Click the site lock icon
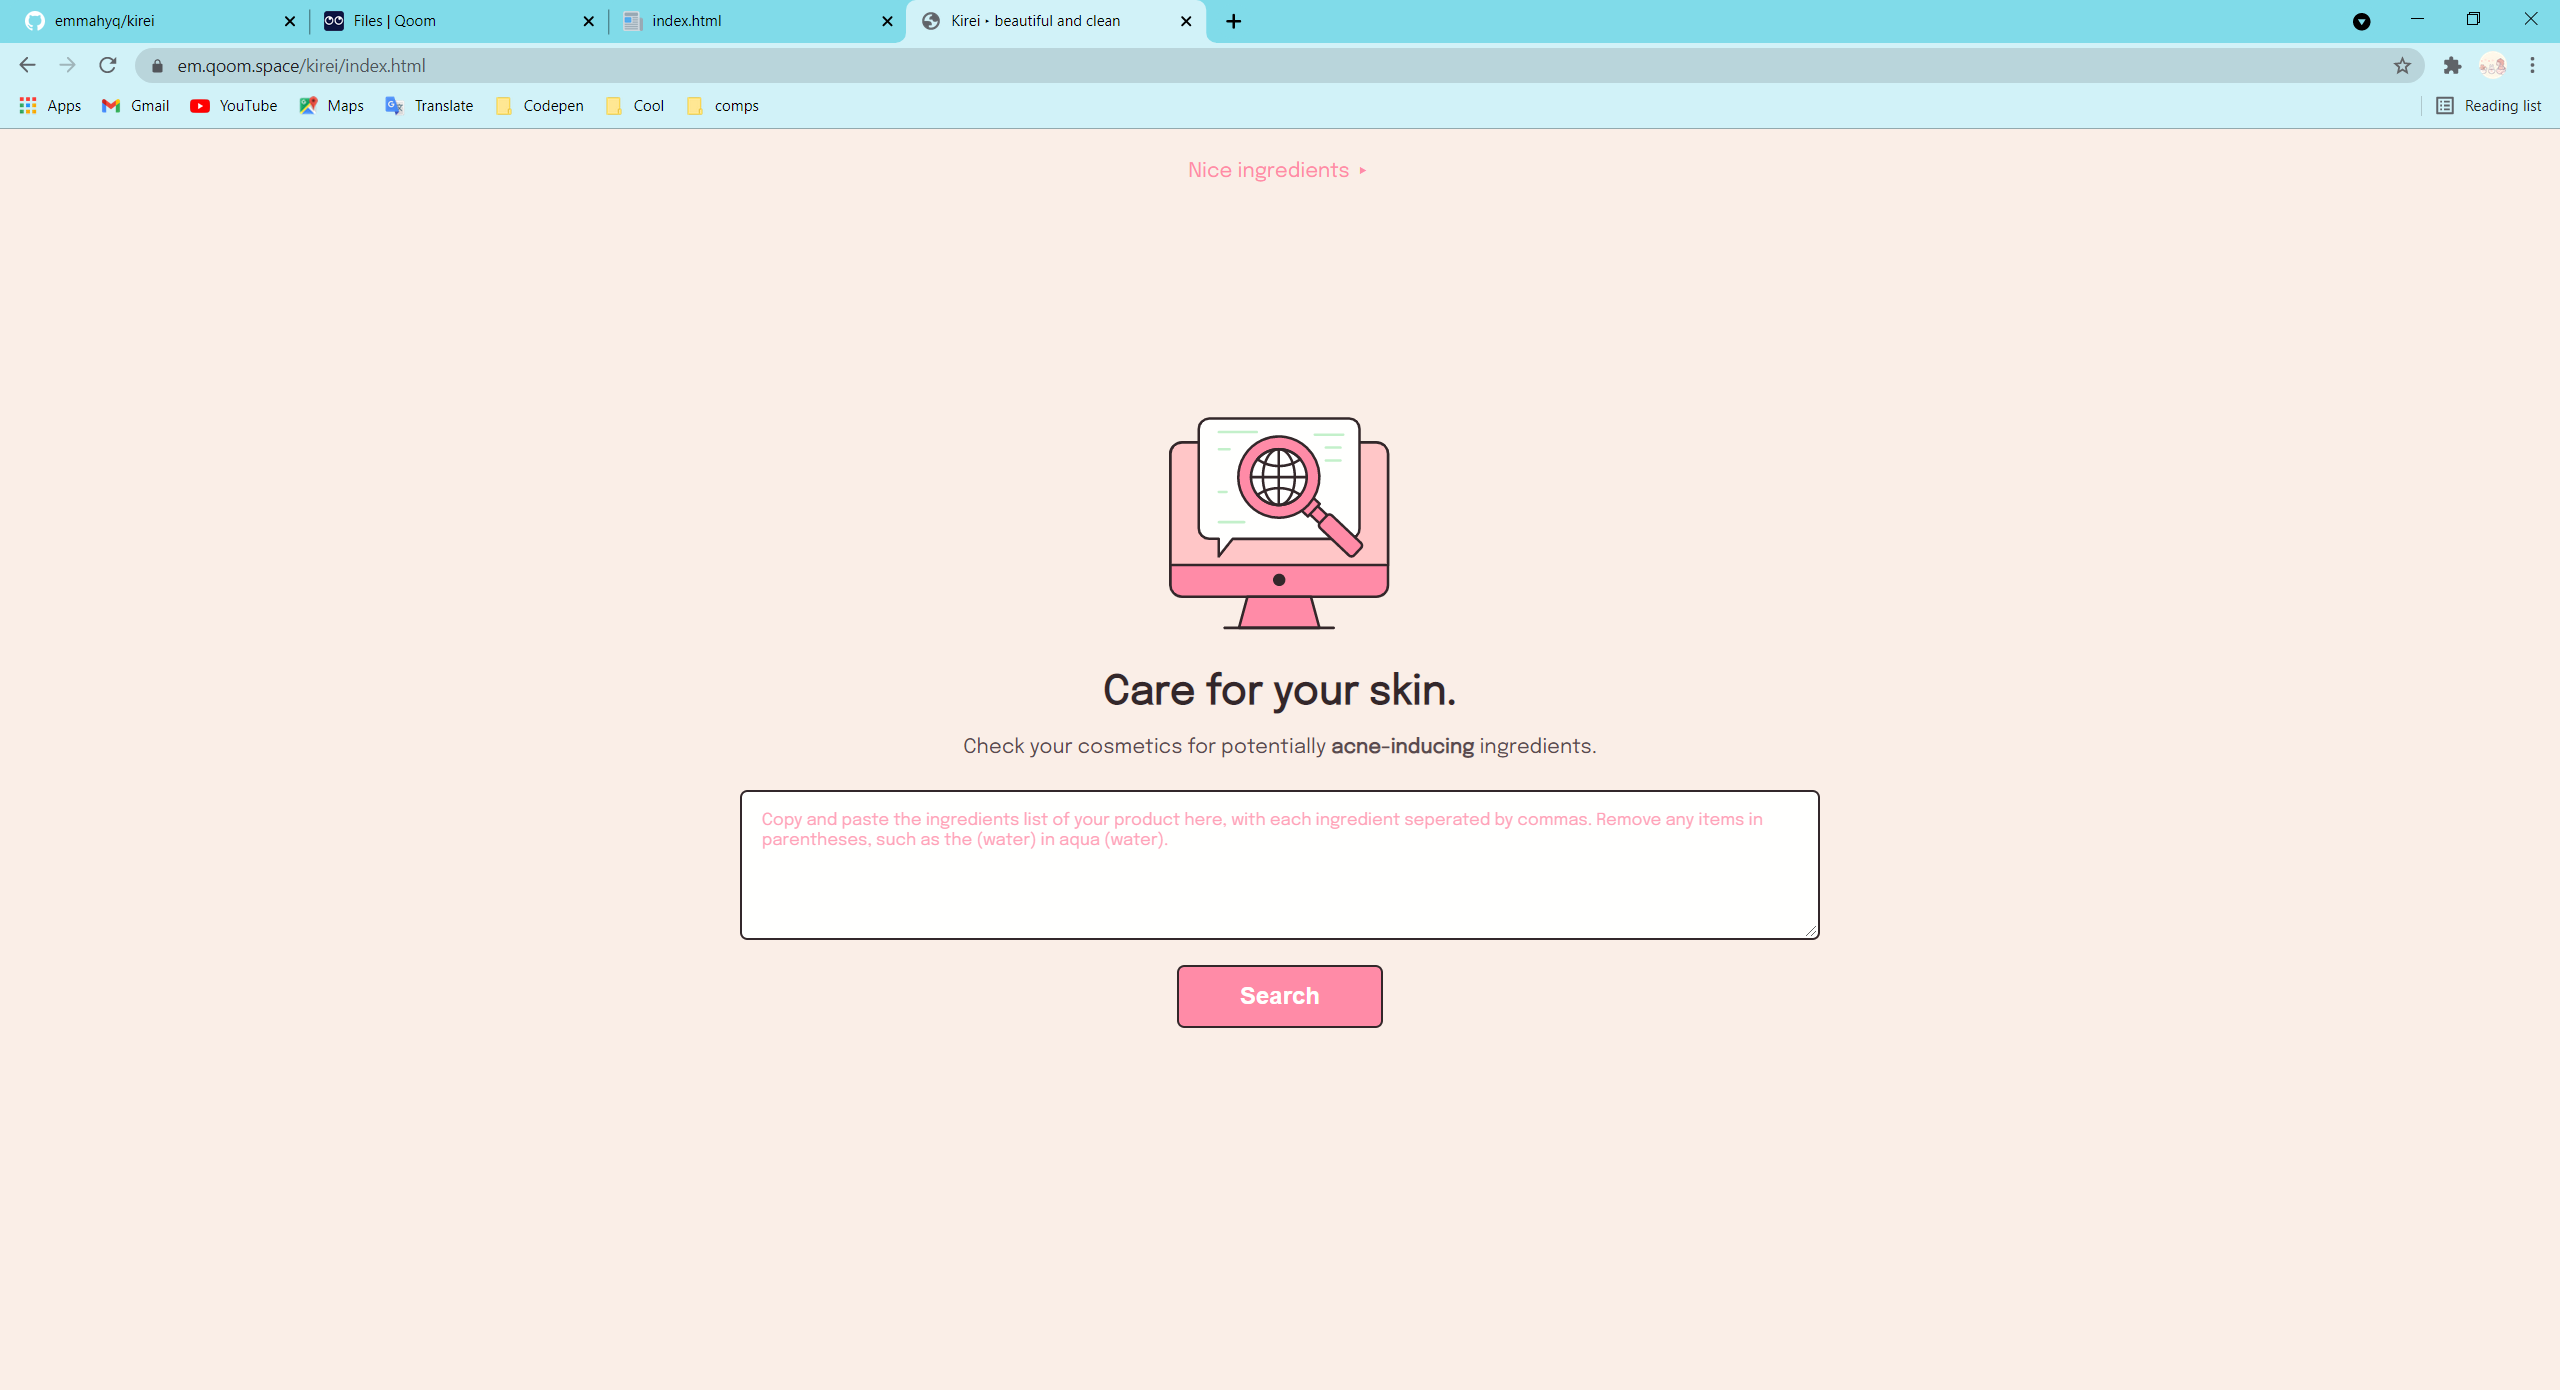 [157, 66]
